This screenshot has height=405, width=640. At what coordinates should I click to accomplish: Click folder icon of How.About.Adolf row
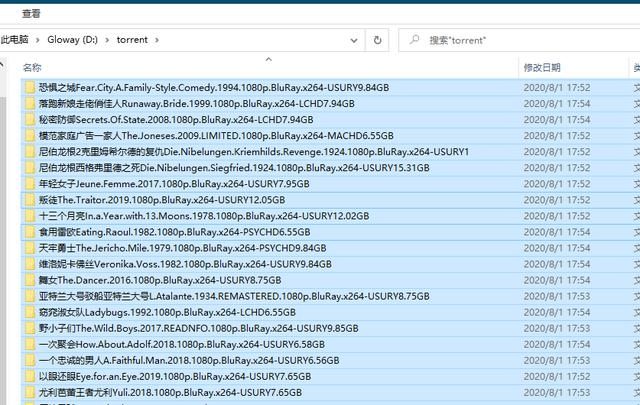click(x=30, y=344)
